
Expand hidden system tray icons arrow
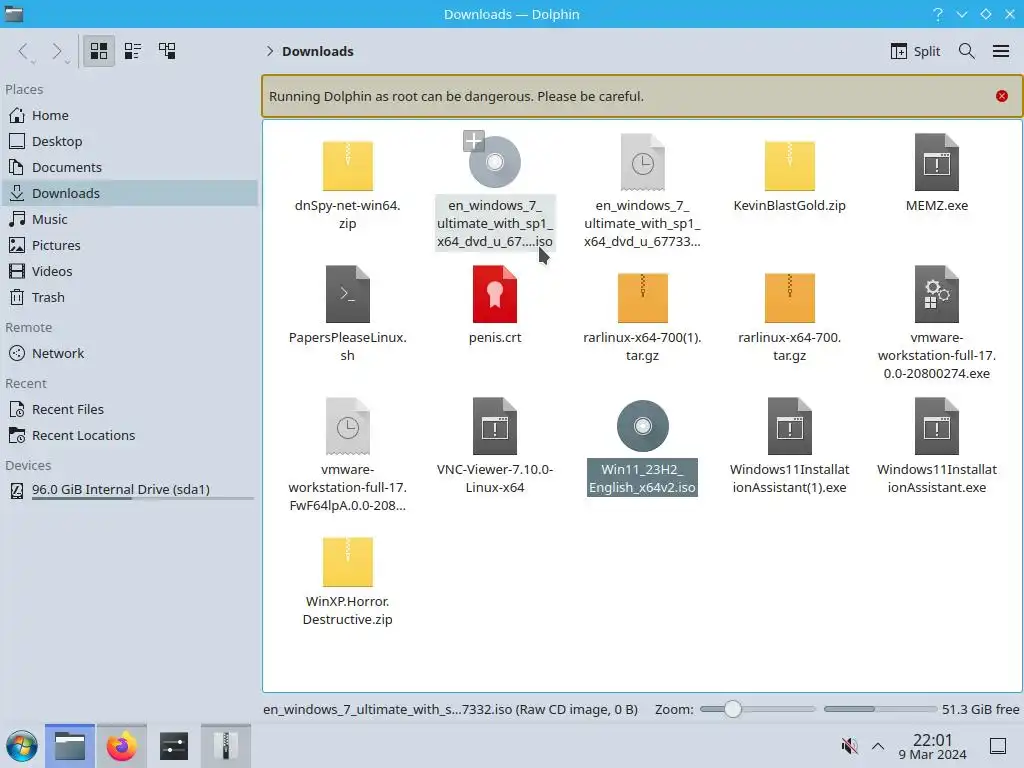pos(878,746)
